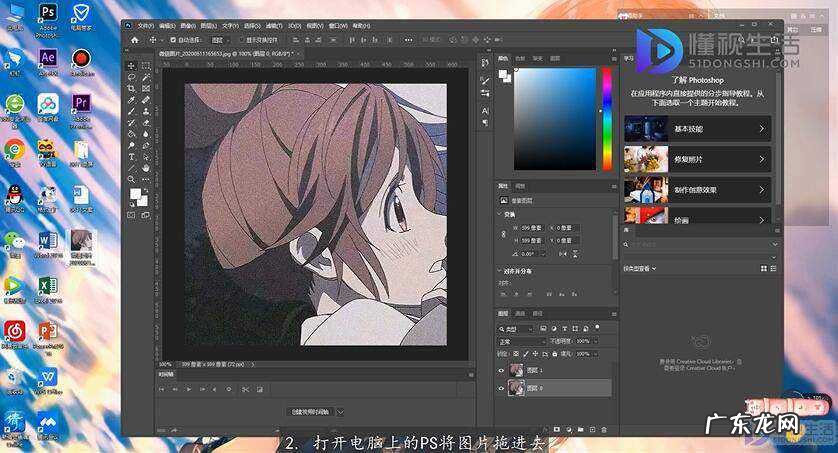Click the delete layer trash icon
Image resolution: width=838 pixels, height=453 pixels.
(x=604, y=429)
